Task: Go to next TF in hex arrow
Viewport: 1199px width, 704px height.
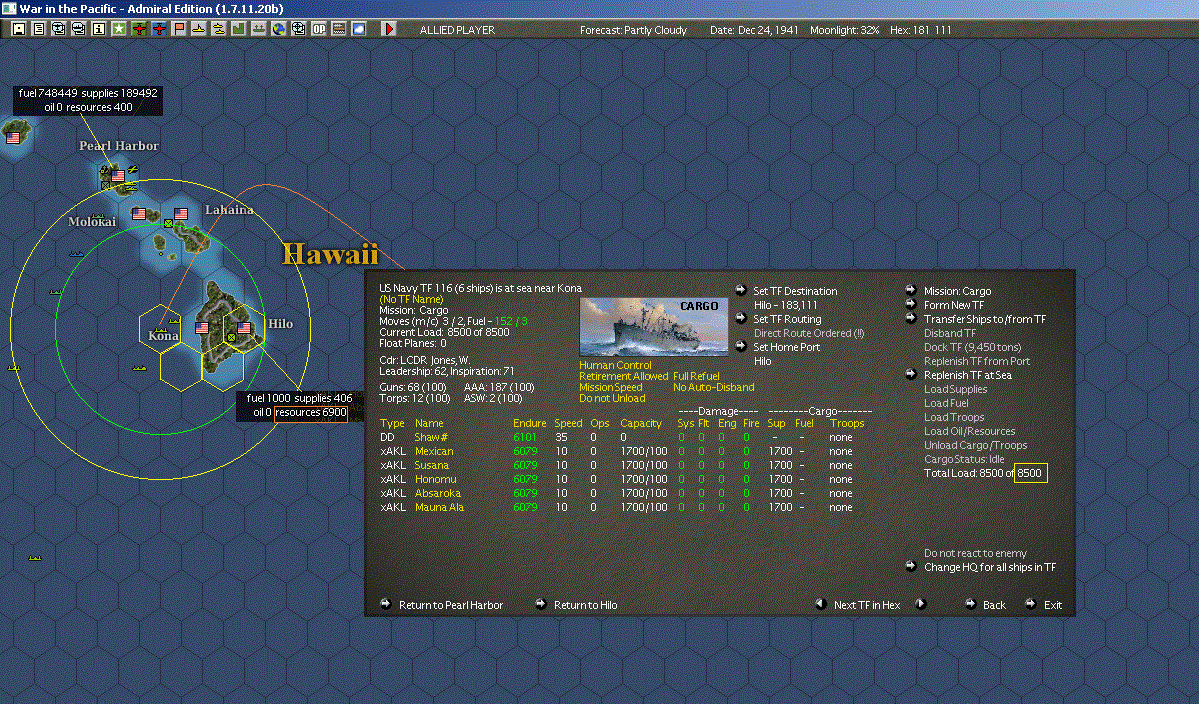Action: 921,604
